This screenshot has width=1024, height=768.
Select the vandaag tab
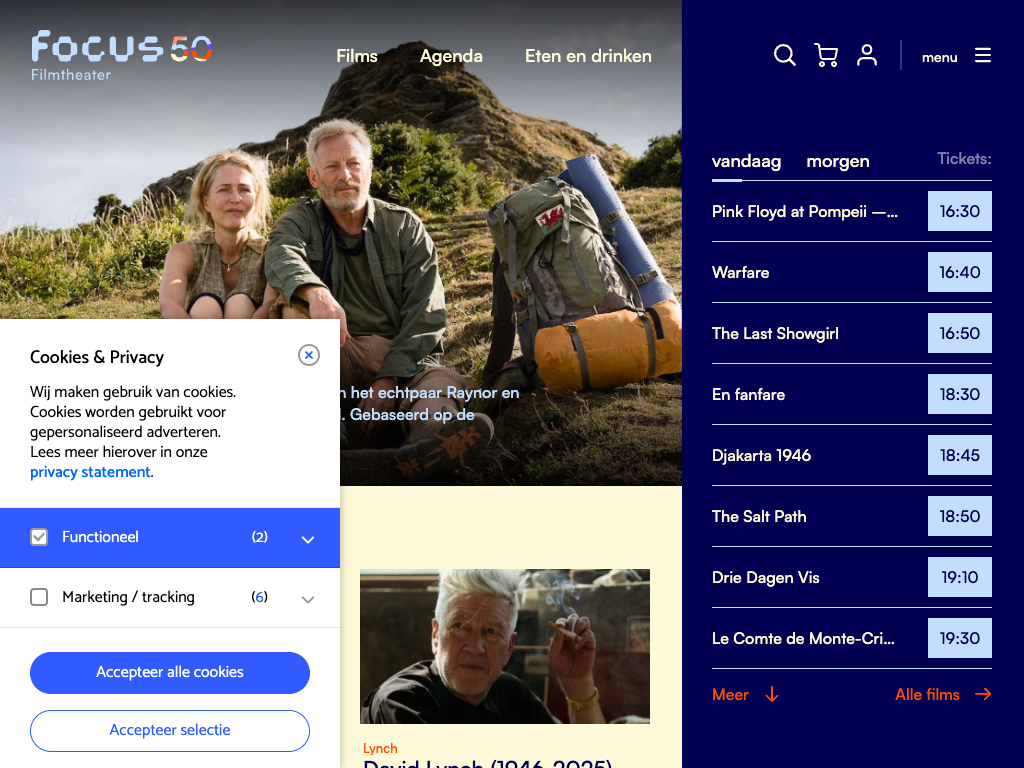click(x=746, y=161)
